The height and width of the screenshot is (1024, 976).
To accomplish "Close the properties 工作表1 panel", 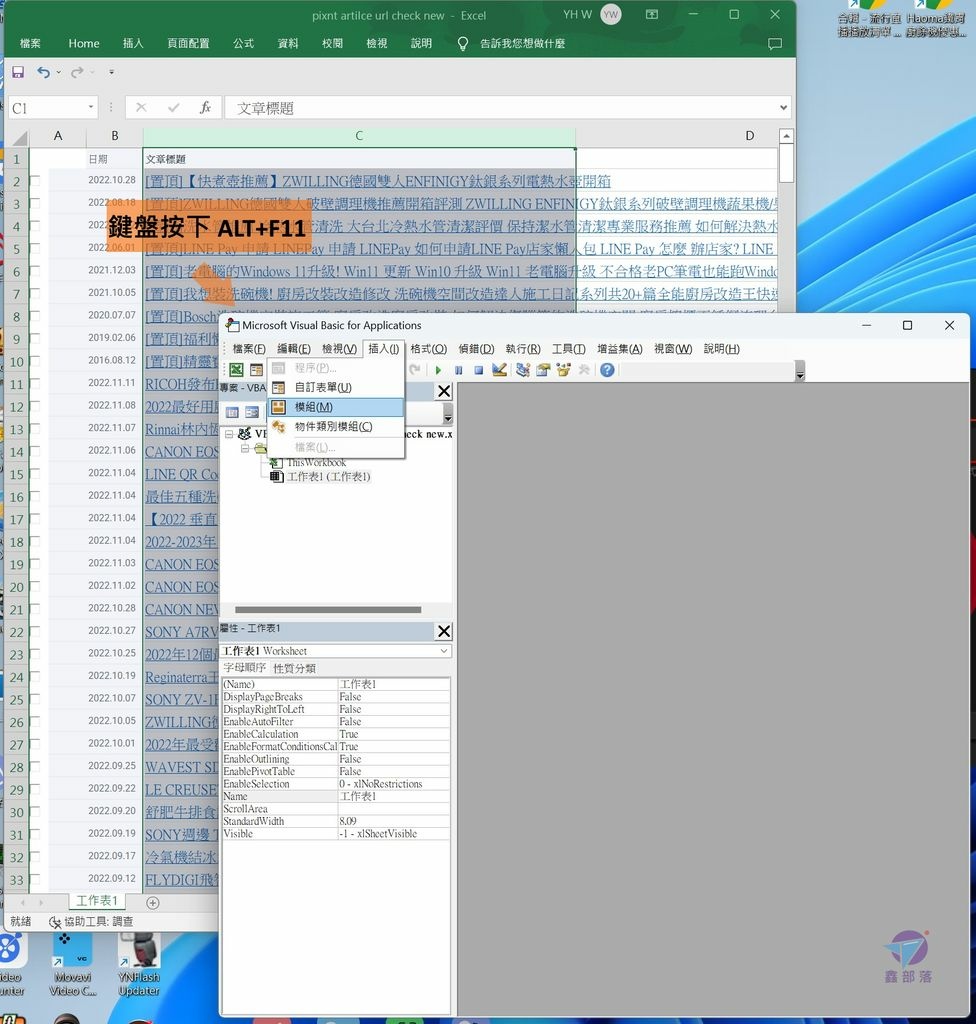I will [x=444, y=631].
